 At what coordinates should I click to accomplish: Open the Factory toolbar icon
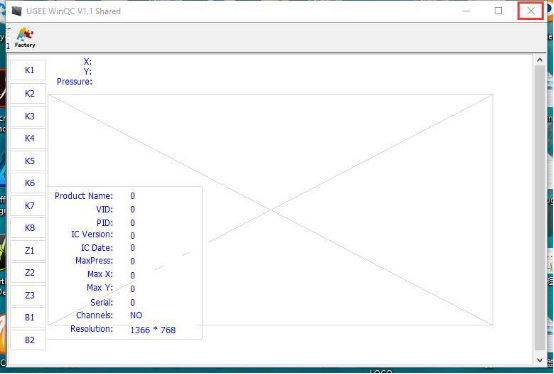tap(25, 37)
